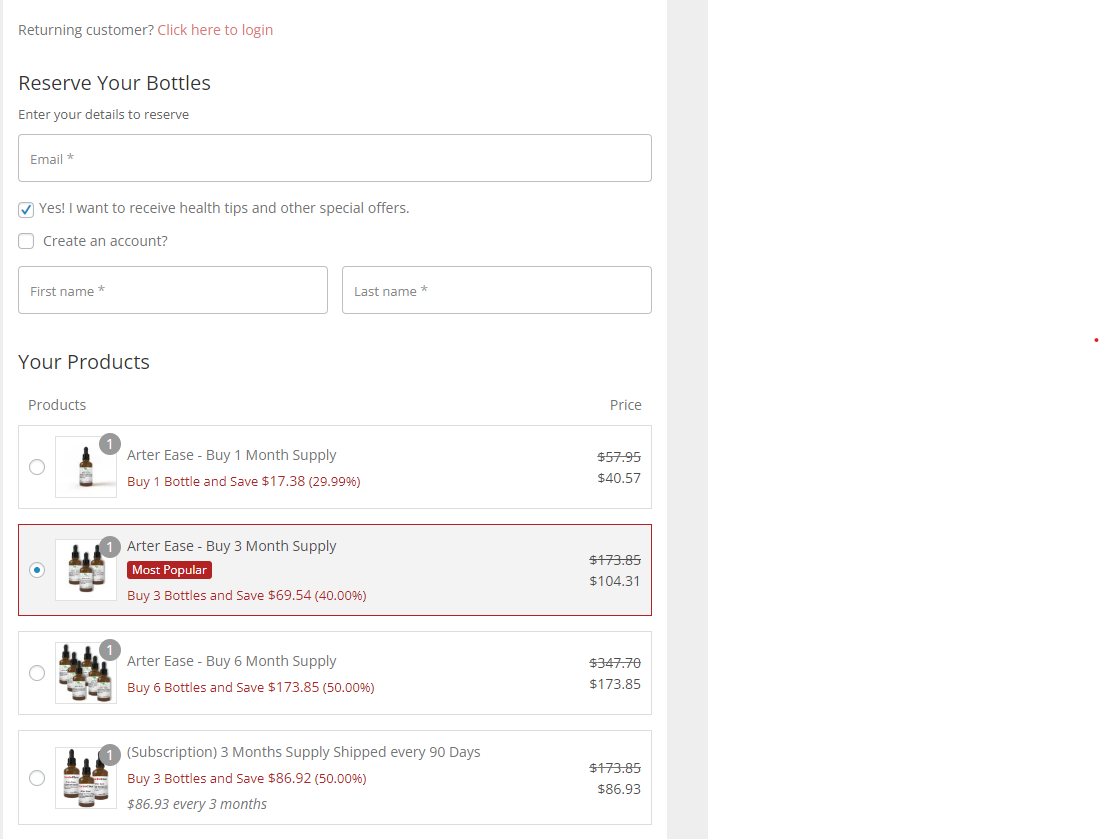This screenshot has height=839, width=1099.
Task: Click the quantity badge on the 6 Month Supply image
Action: pyautogui.click(x=110, y=650)
